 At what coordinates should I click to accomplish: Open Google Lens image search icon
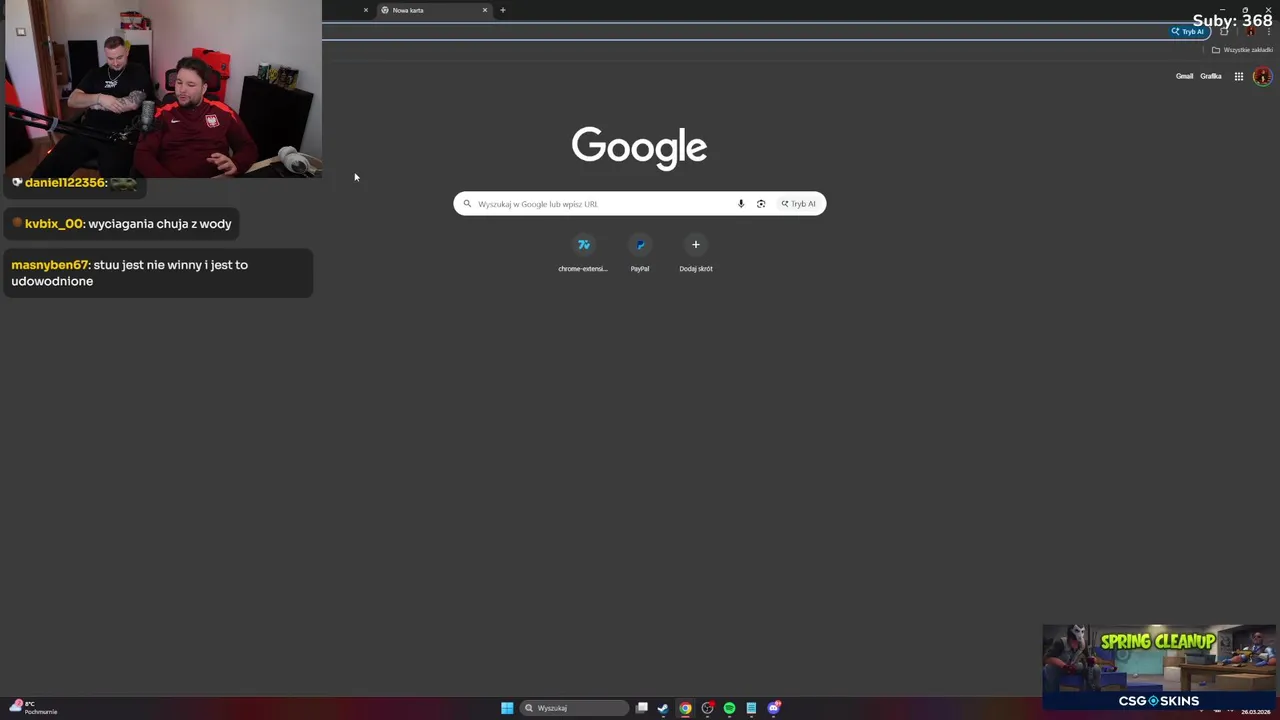click(x=761, y=204)
